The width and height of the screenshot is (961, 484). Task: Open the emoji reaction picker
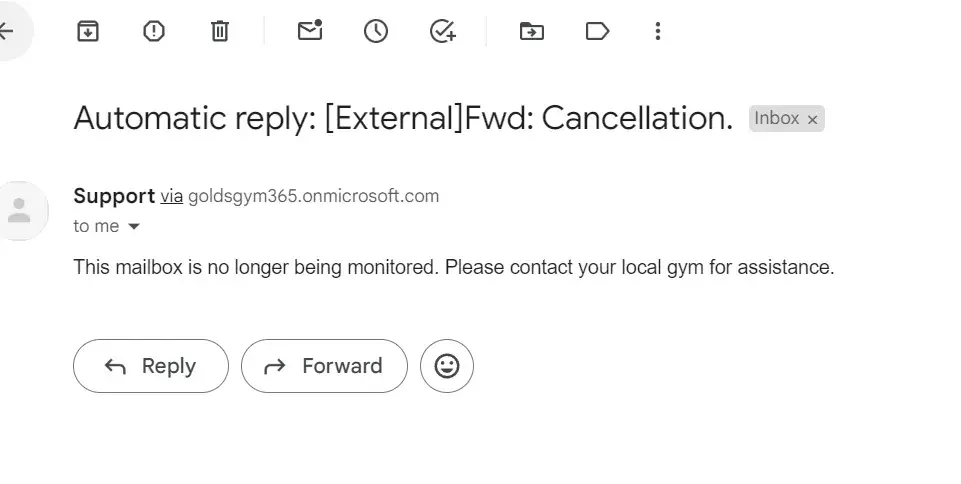coord(447,366)
